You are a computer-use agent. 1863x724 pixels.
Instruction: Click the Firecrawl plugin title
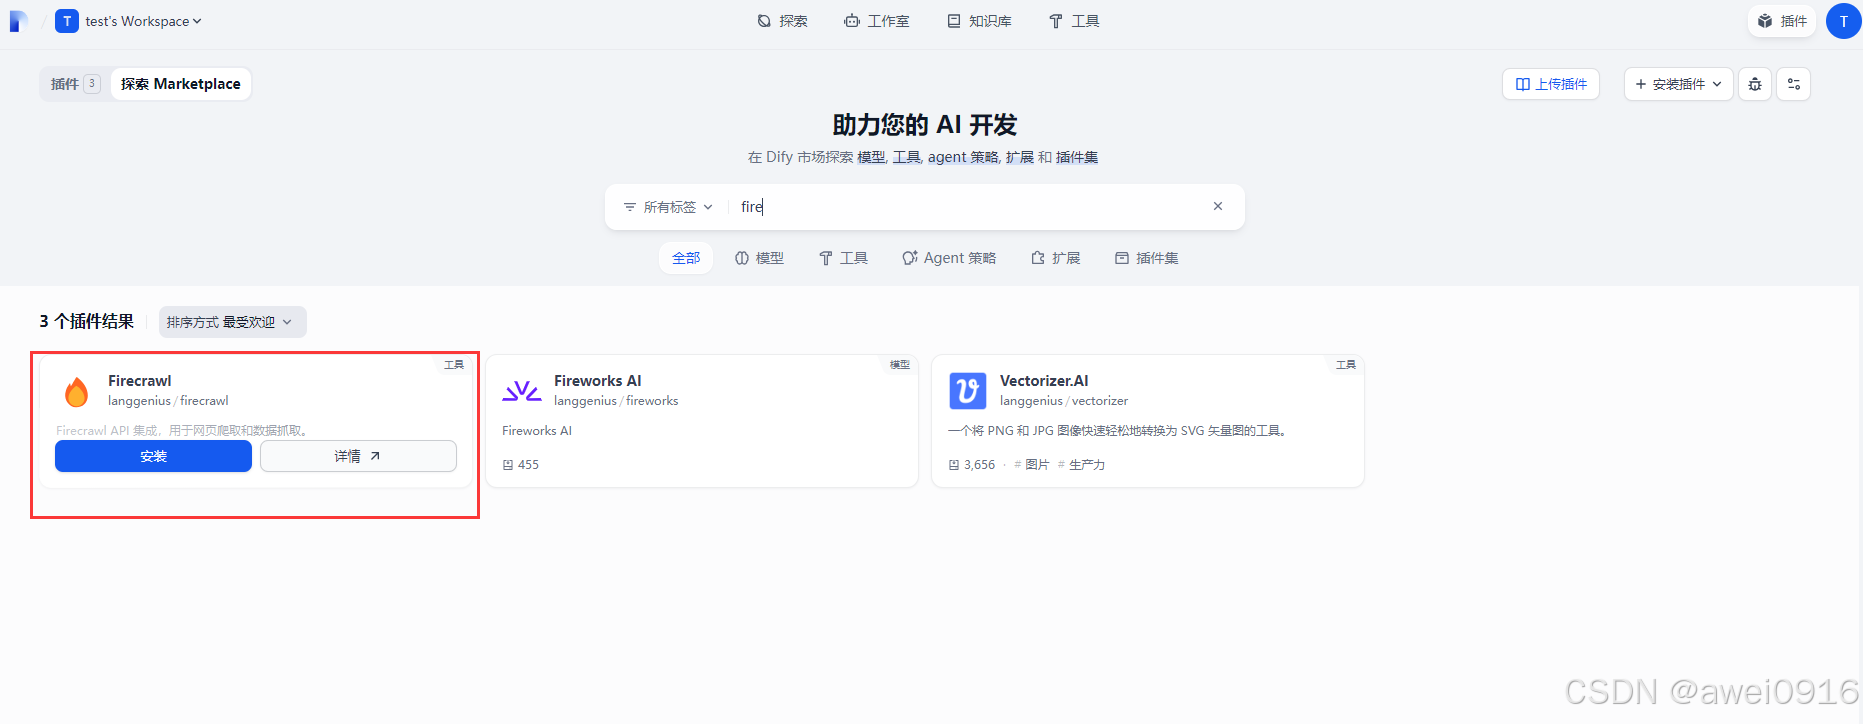tap(139, 381)
